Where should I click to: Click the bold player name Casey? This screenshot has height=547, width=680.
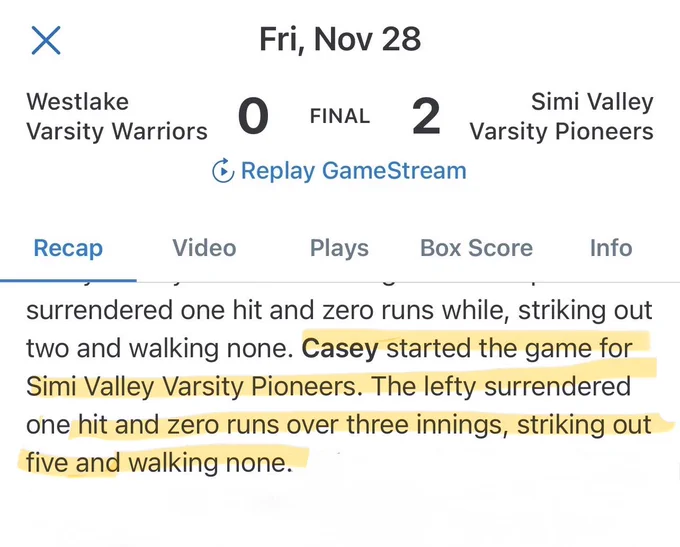coord(340,348)
